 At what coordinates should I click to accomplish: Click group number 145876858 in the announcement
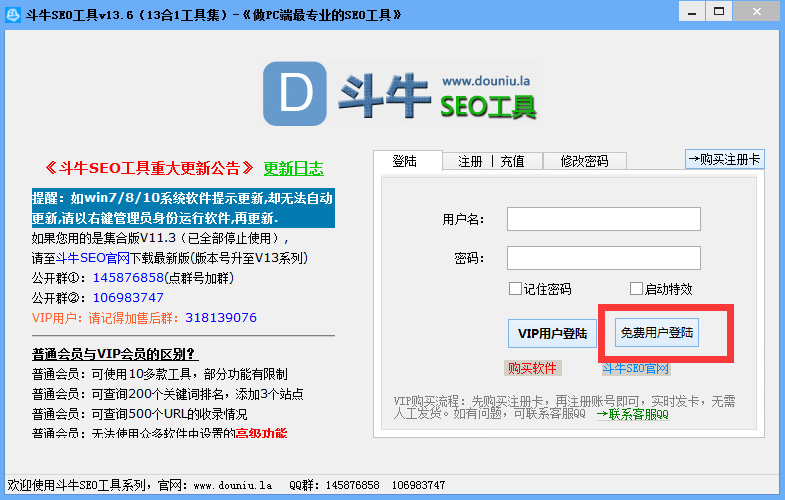click(x=129, y=278)
